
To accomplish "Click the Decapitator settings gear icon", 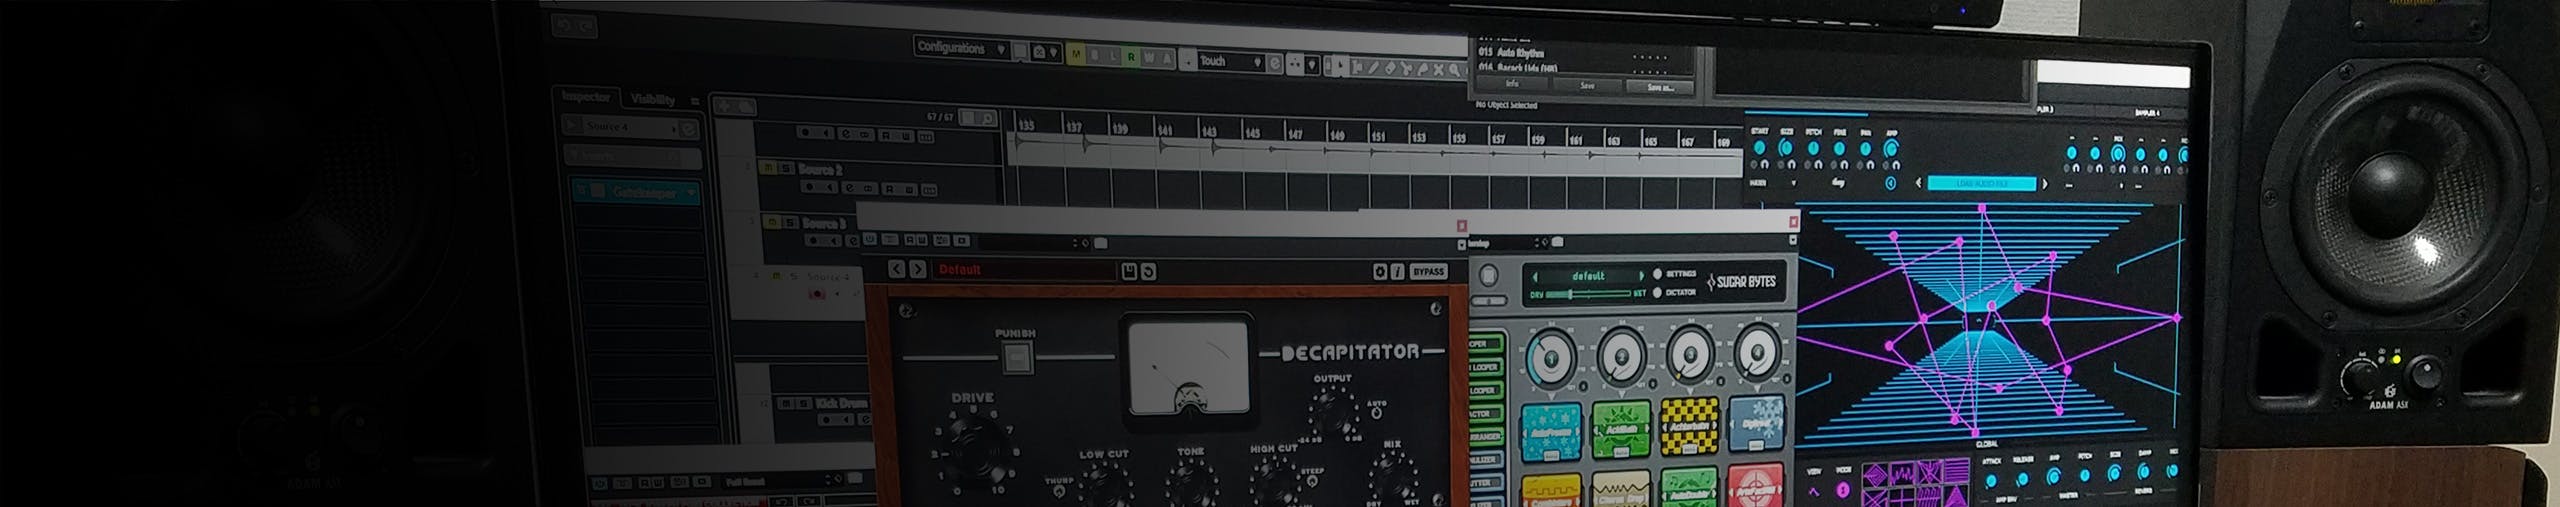I will (1380, 271).
